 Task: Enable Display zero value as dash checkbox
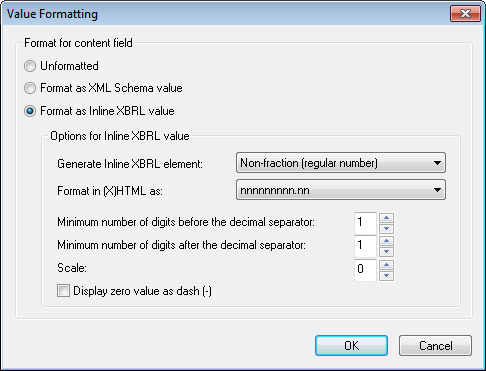click(63, 291)
